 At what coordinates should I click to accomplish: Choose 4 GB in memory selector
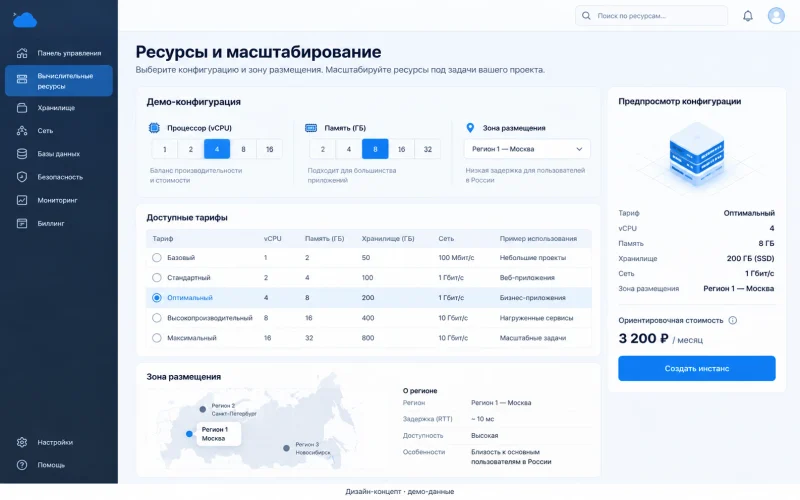pyautogui.click(x=349, y=149)
